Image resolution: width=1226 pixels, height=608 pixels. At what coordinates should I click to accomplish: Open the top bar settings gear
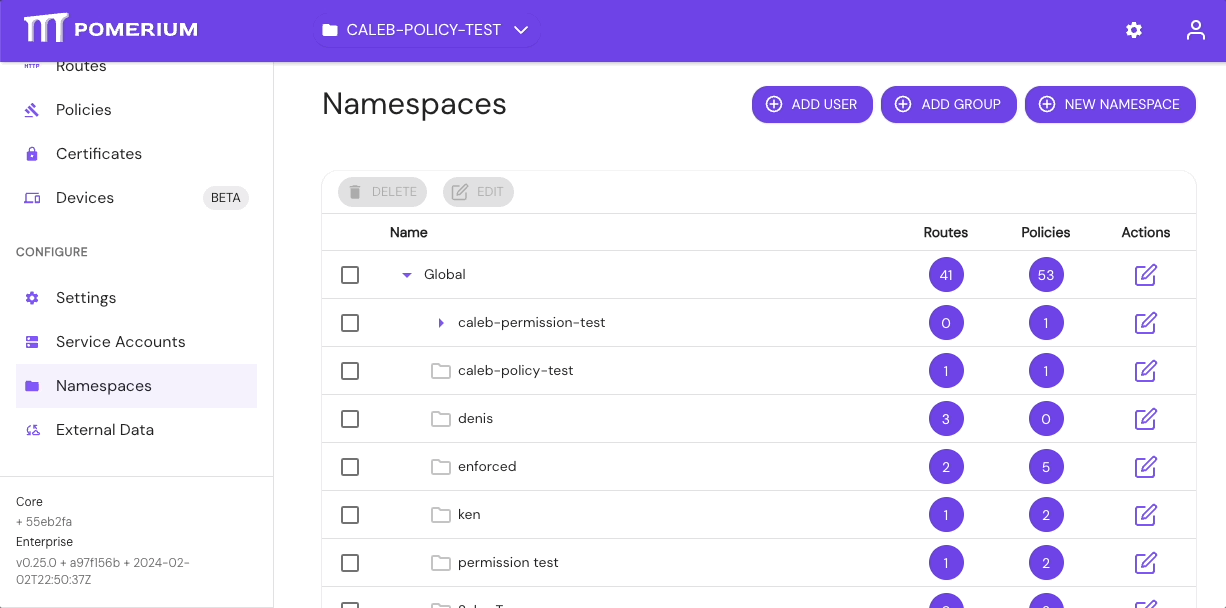pos(1133,30)
